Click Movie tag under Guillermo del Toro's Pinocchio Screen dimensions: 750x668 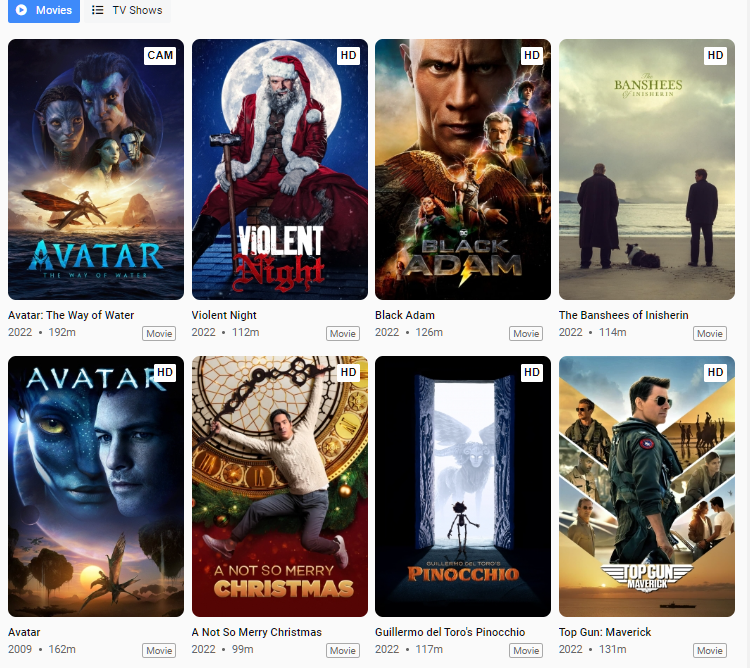526,650
